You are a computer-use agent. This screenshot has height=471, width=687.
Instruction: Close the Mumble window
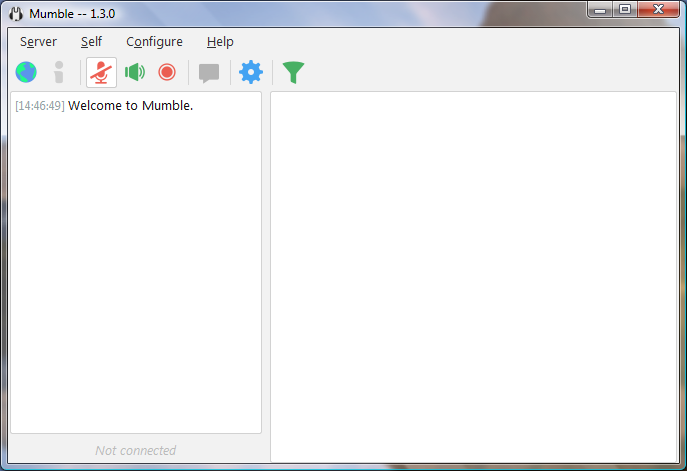659,9
